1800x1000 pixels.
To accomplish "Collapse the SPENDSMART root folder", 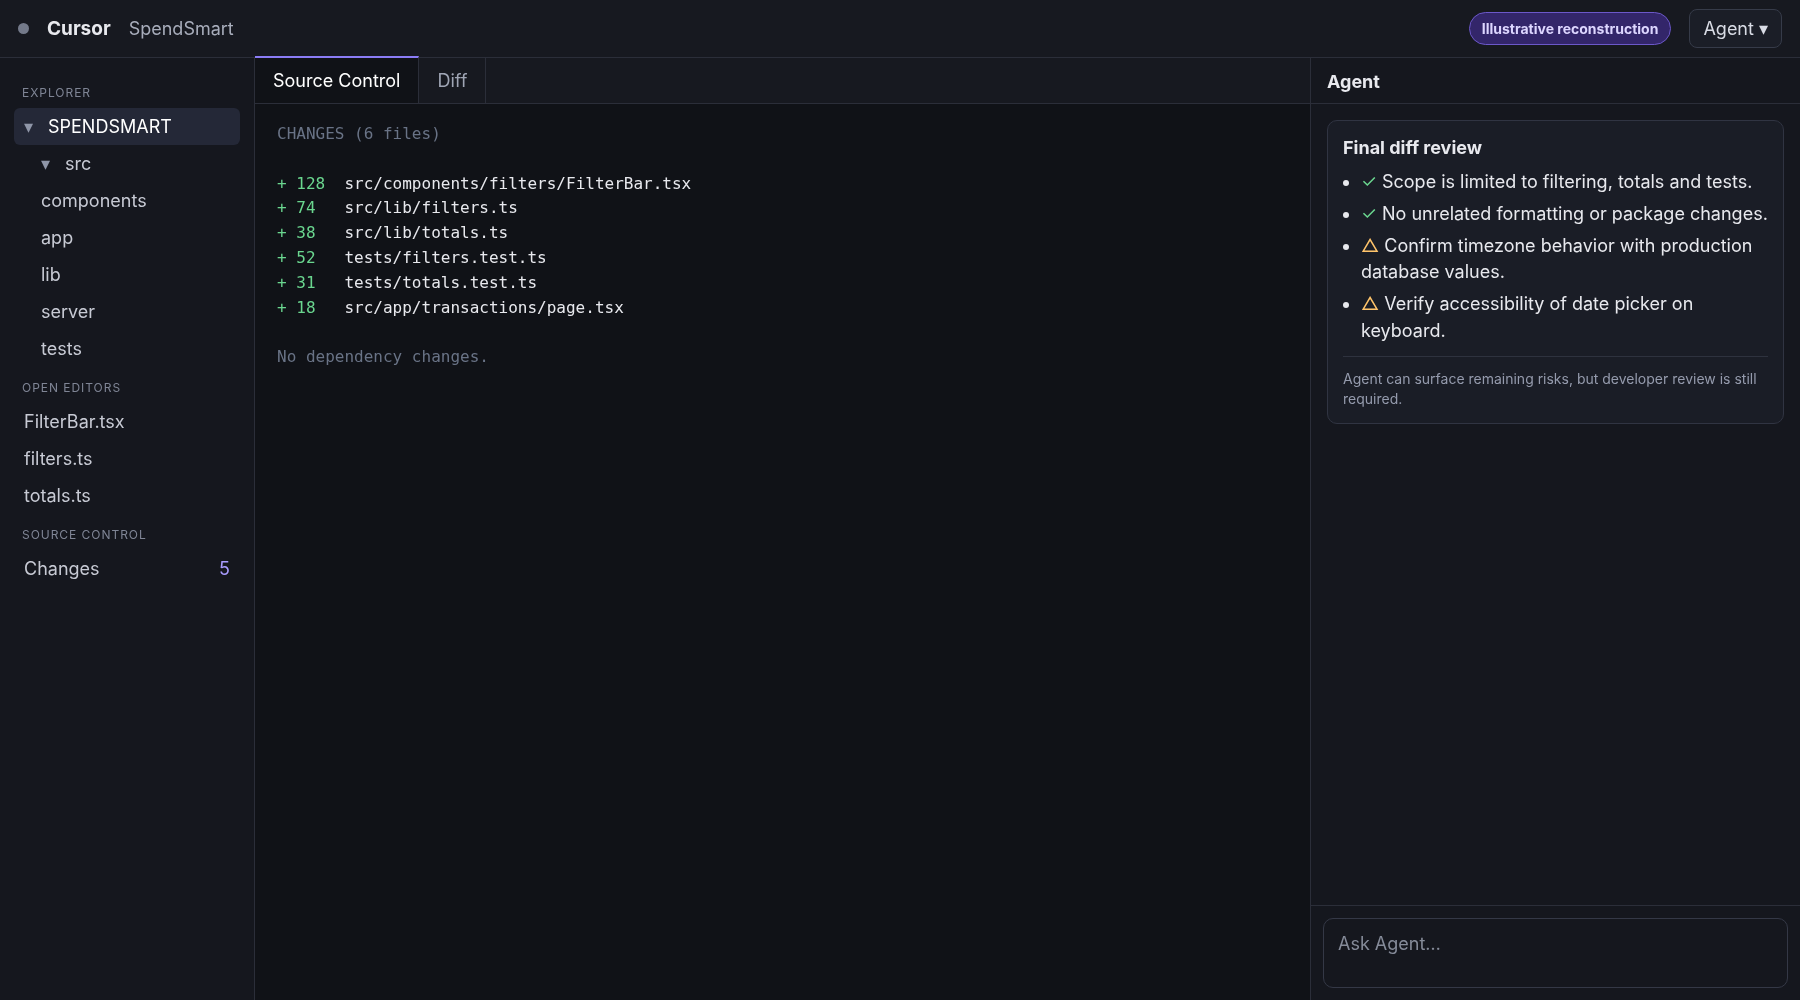I will click(28, 127).
